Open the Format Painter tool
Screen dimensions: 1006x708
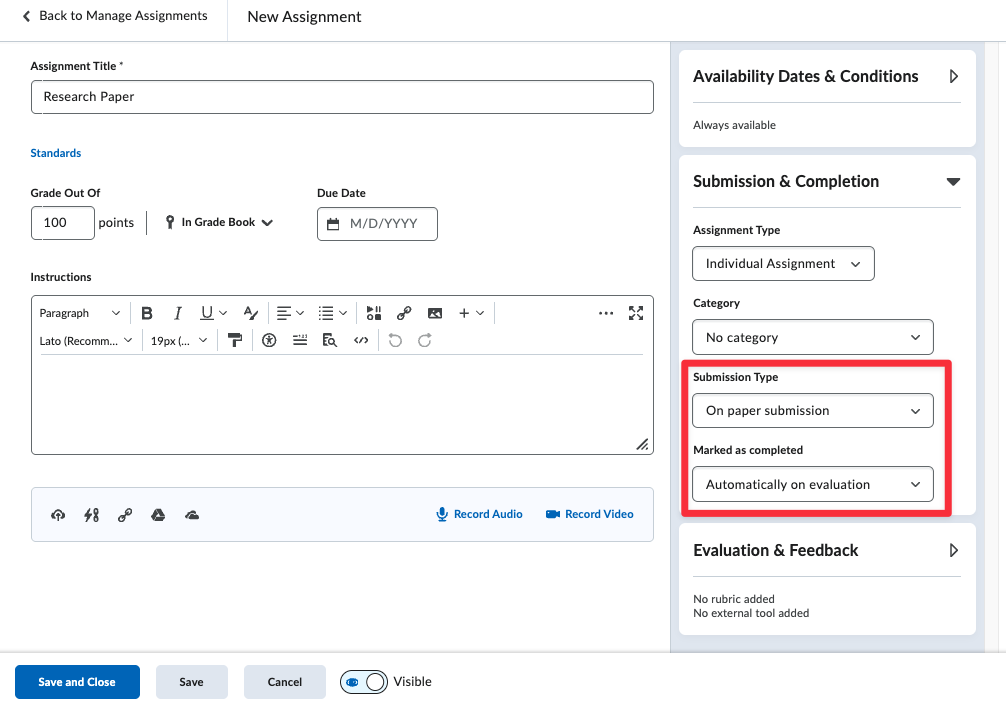[x=235, y=340]
